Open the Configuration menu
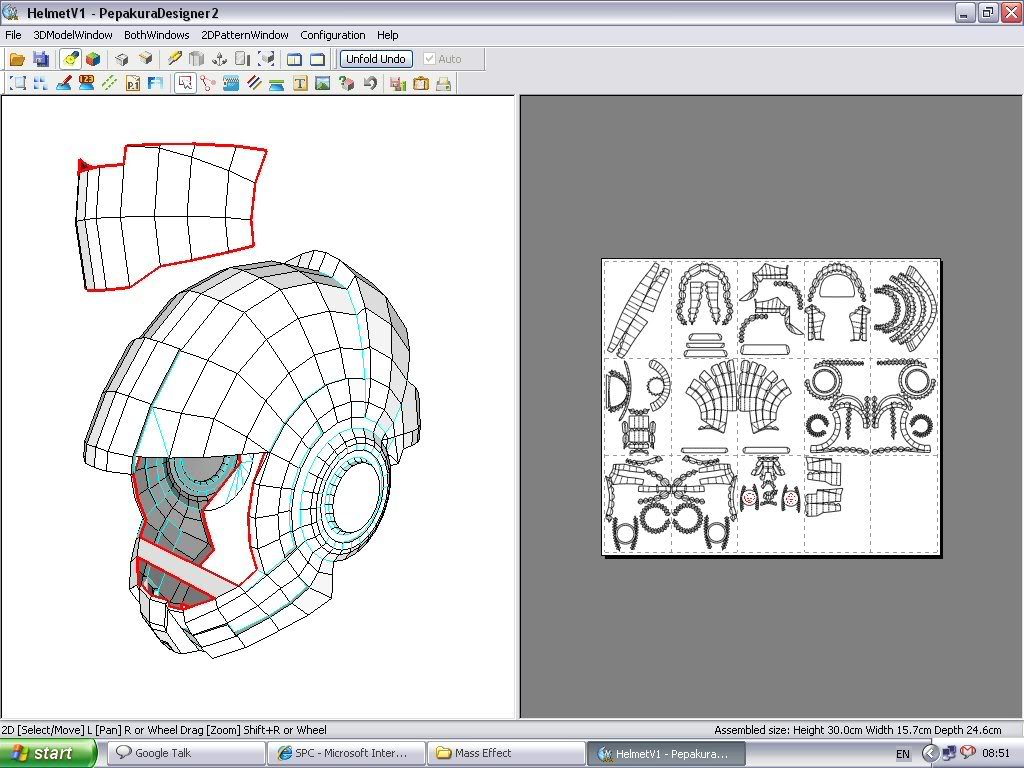 (x=332, y=35)
